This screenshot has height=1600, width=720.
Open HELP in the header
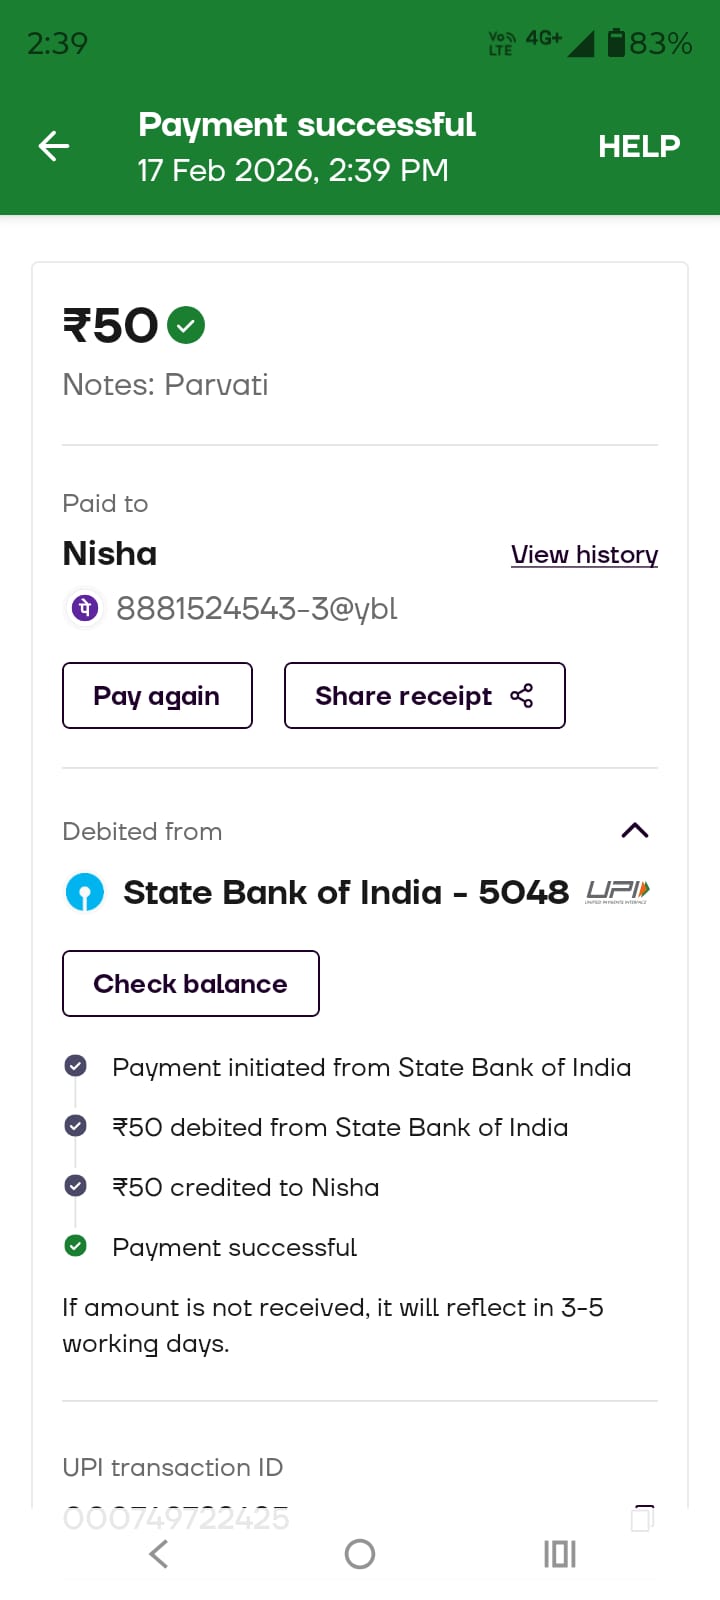tap(639, 146)
